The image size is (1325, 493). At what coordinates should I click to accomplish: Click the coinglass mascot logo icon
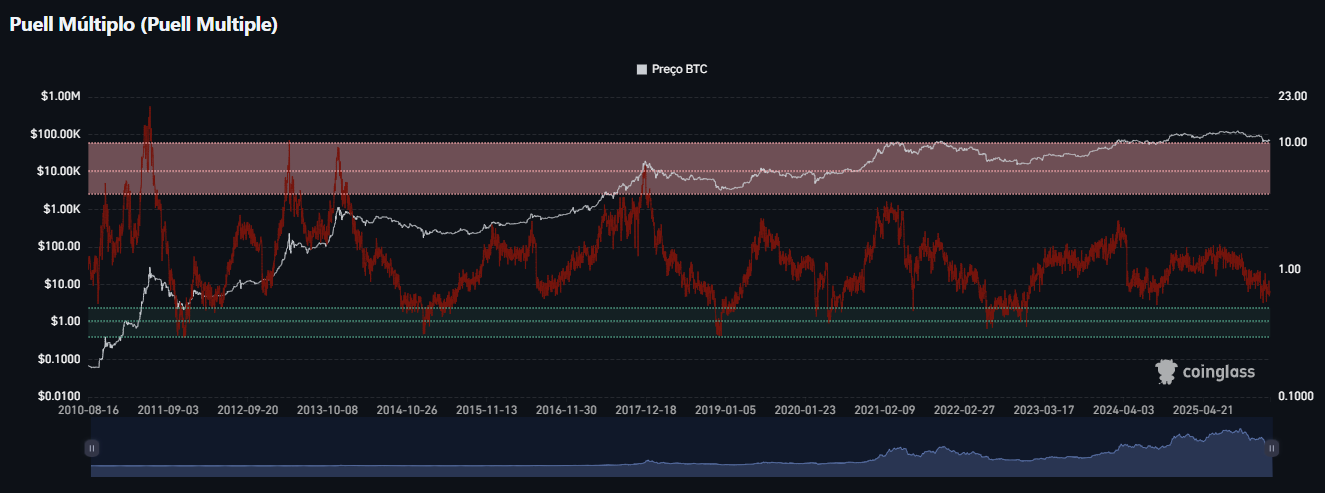pos(1166,372)
